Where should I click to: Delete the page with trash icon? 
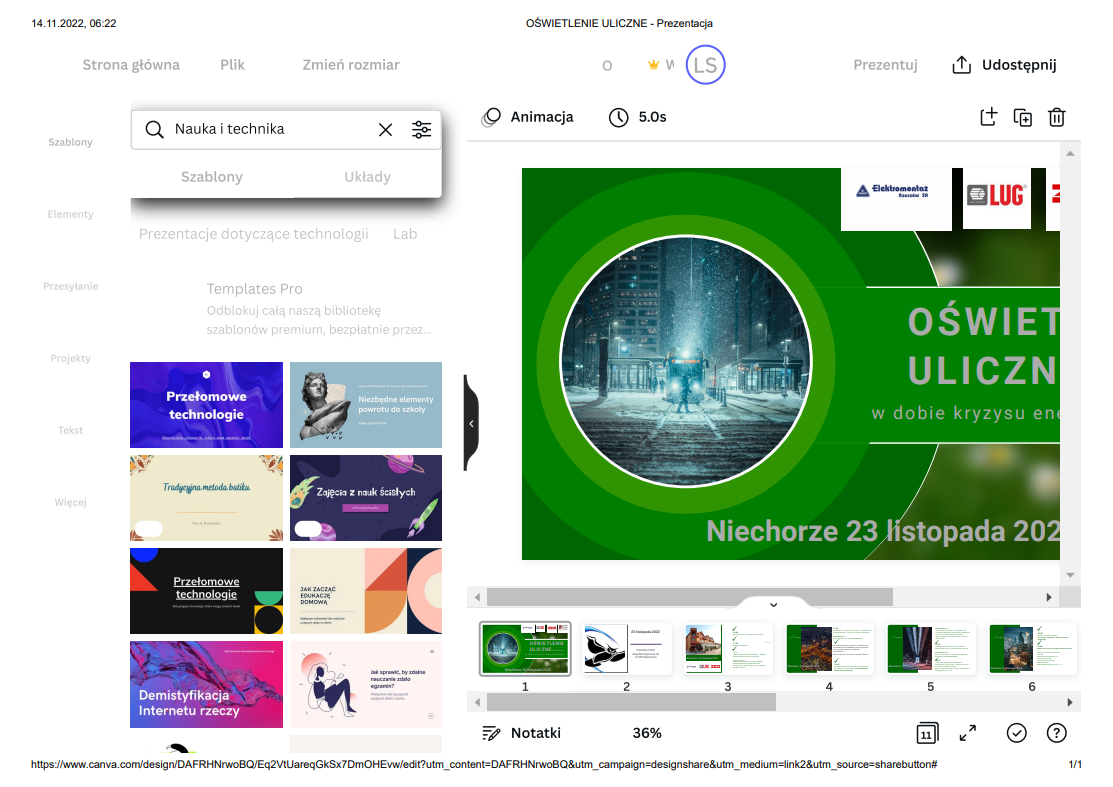pyautogui.click(x=1056, y=117)
